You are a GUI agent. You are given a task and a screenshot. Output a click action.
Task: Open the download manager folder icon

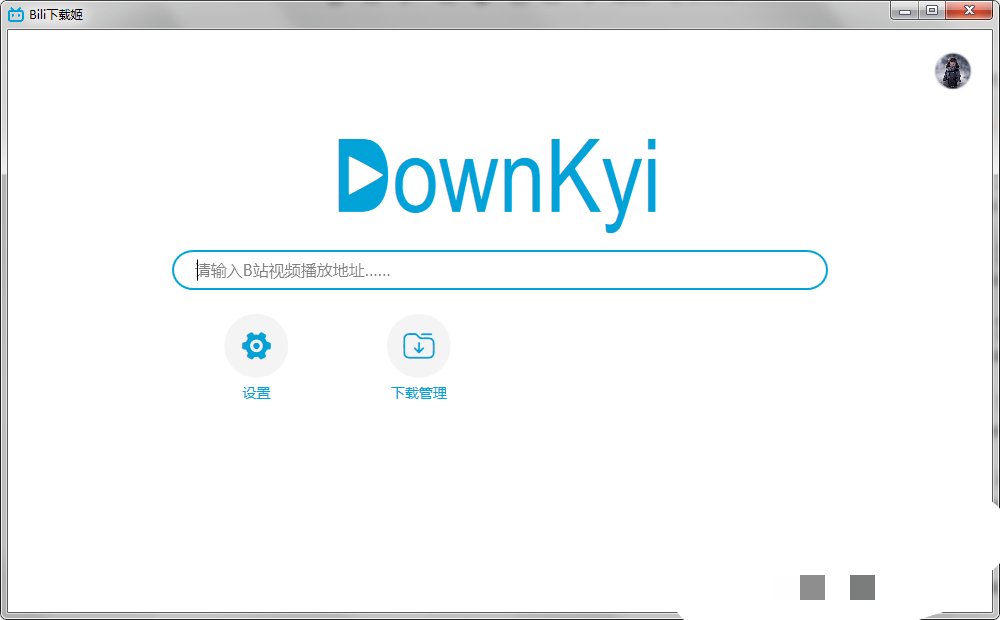(x=419, y=346)
